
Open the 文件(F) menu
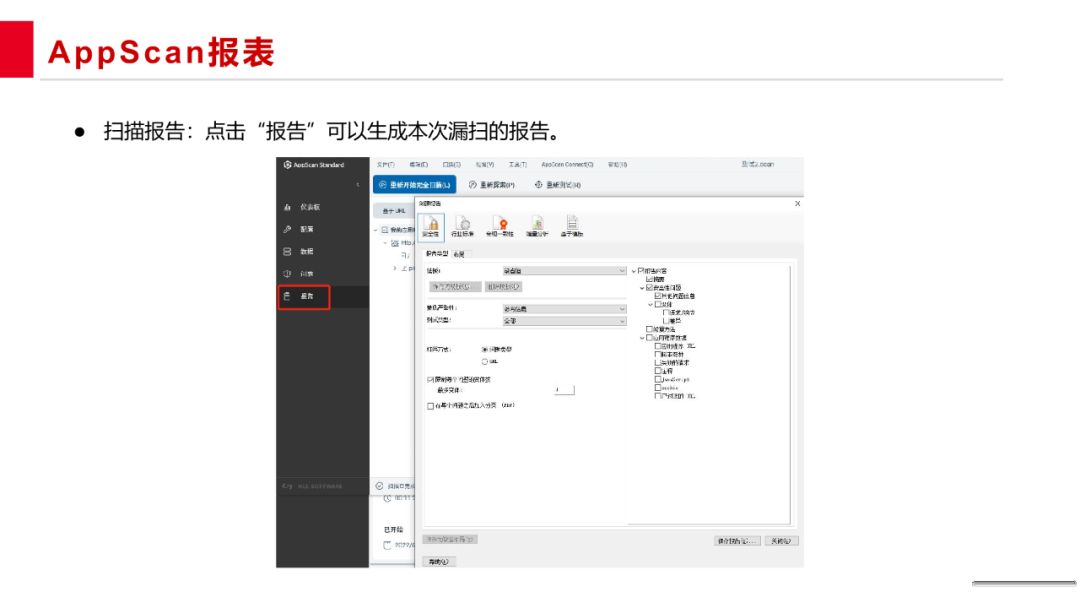pyautogui.click(x=386, y=165)
